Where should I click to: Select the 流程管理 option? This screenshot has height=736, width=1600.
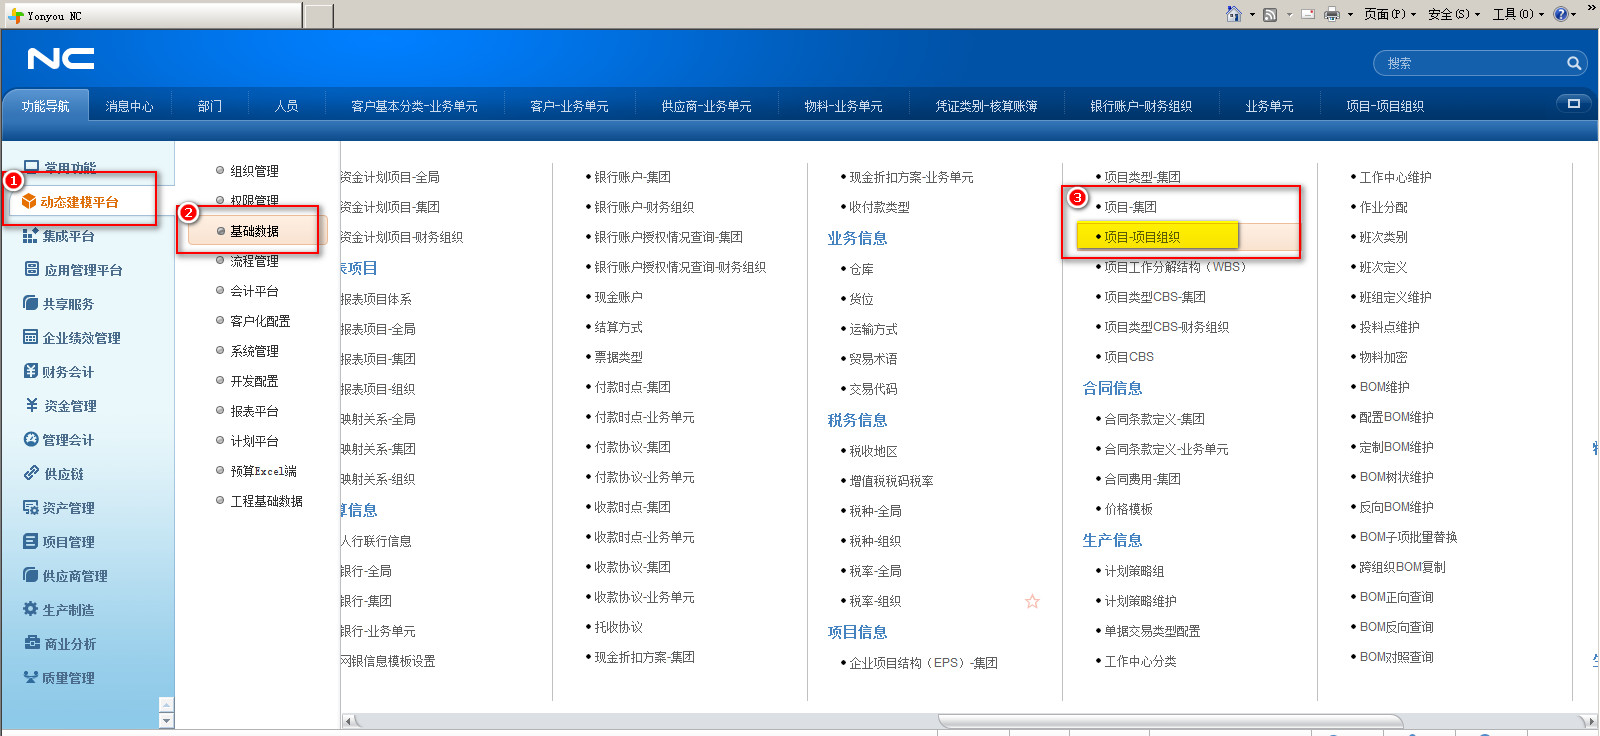pos(254,261)
